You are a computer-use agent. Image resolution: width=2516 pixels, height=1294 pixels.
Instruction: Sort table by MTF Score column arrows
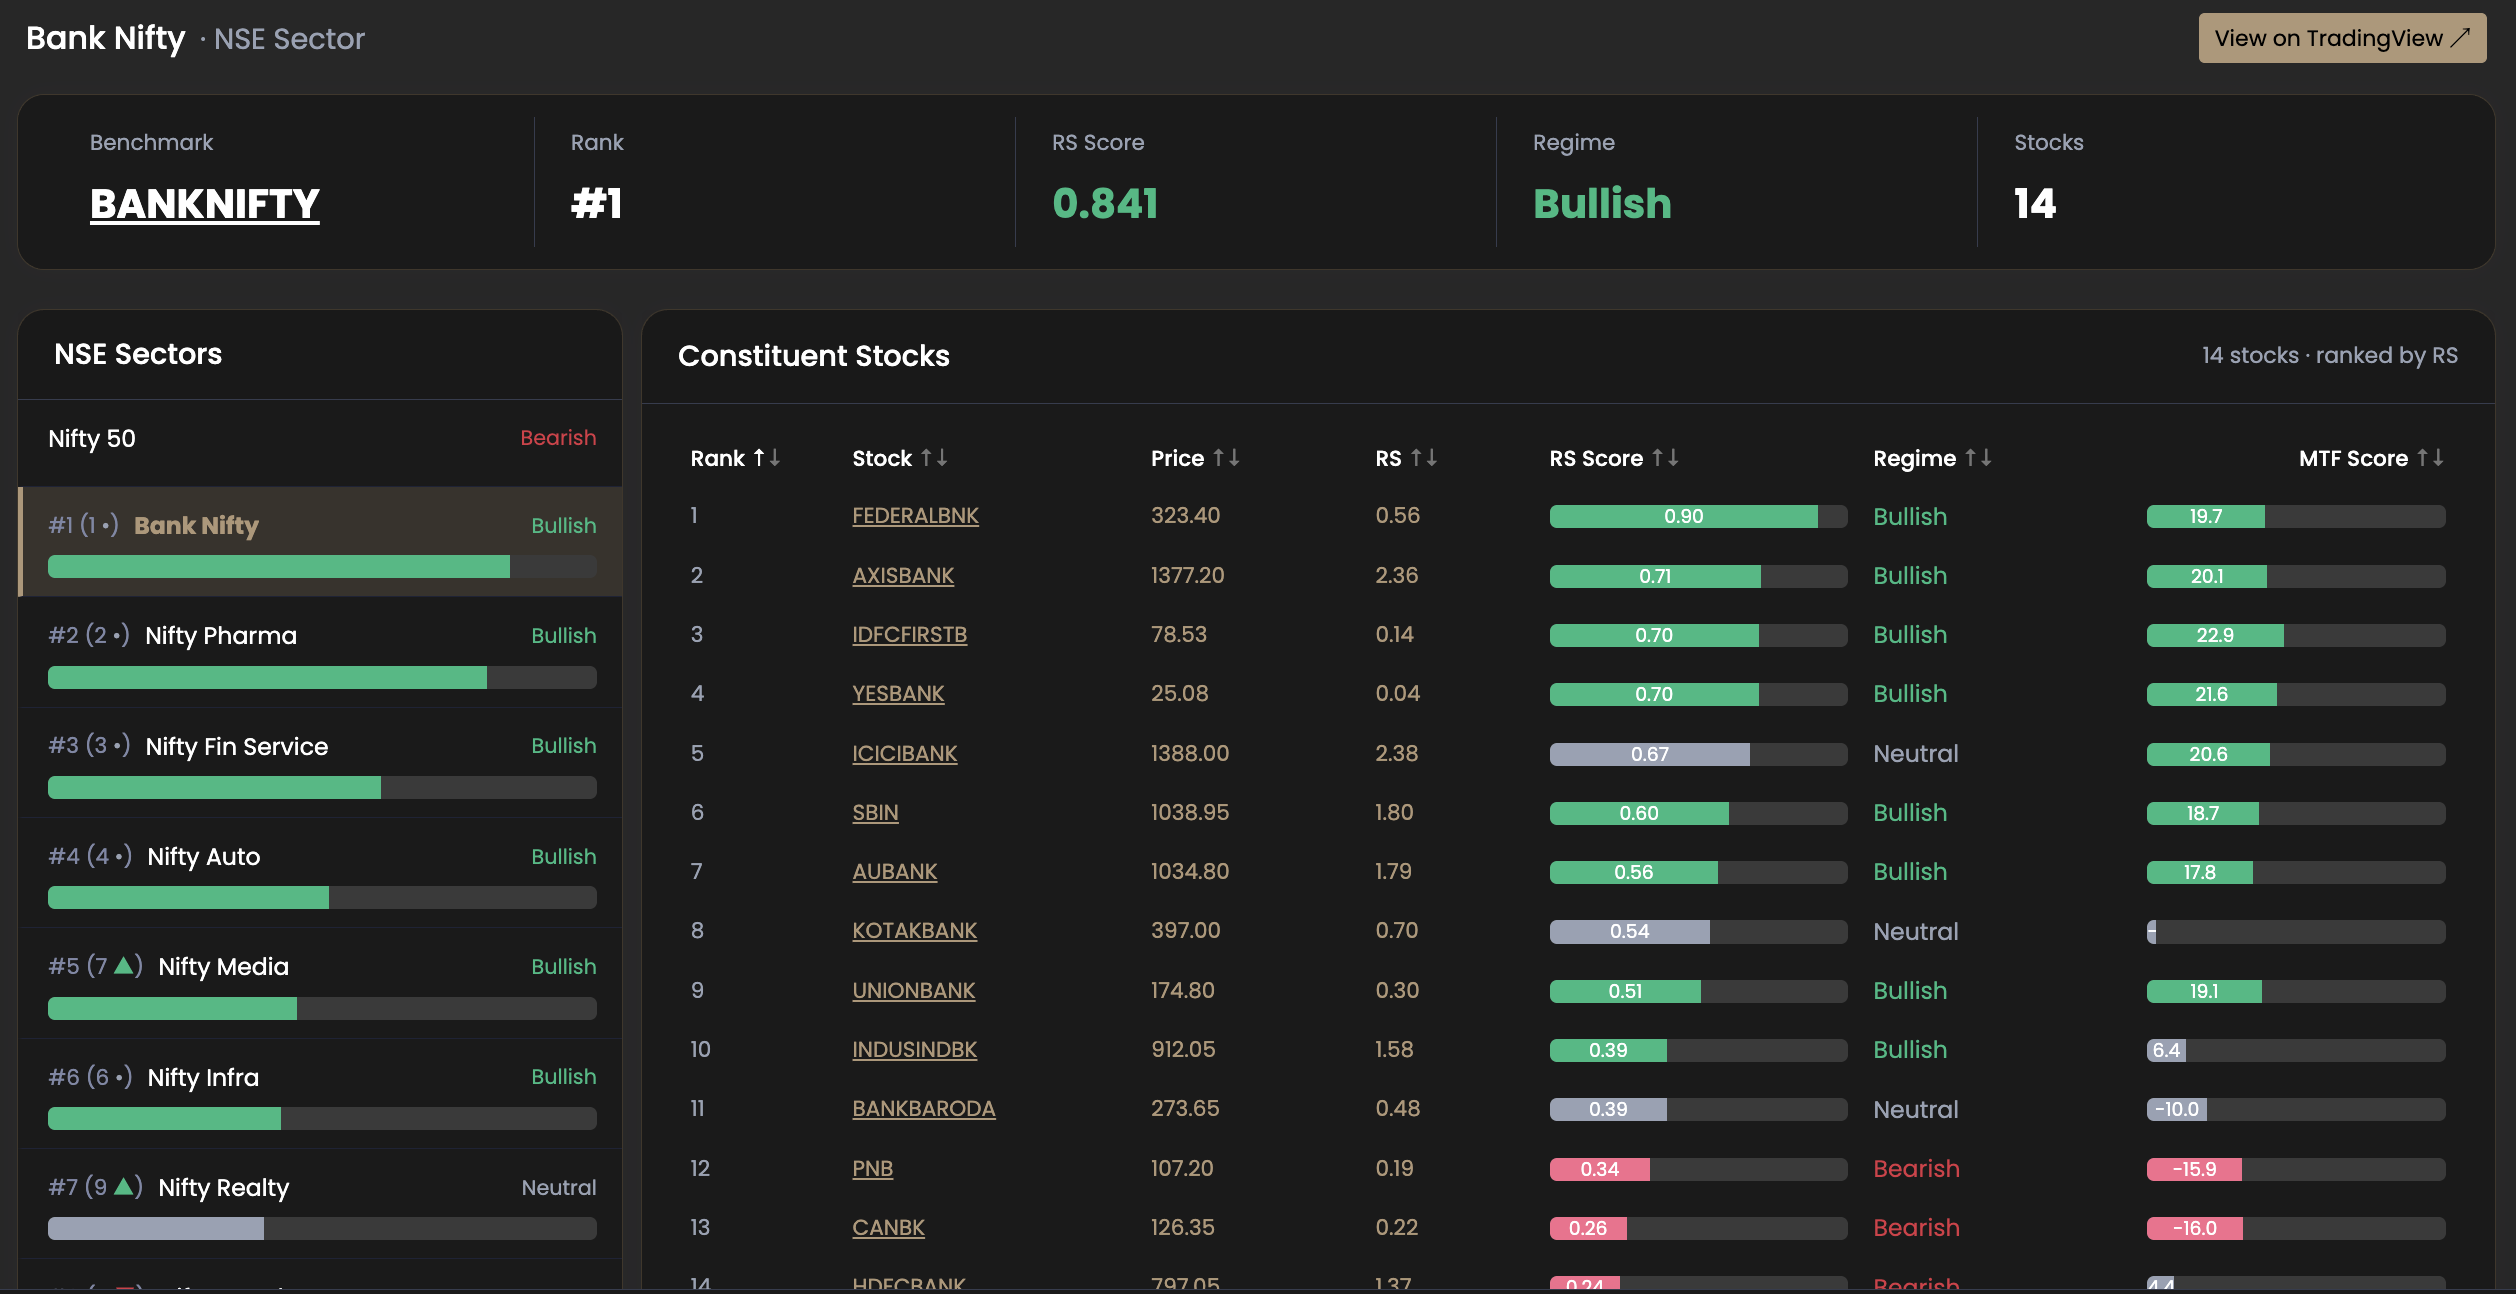[x=2430, y=458]
